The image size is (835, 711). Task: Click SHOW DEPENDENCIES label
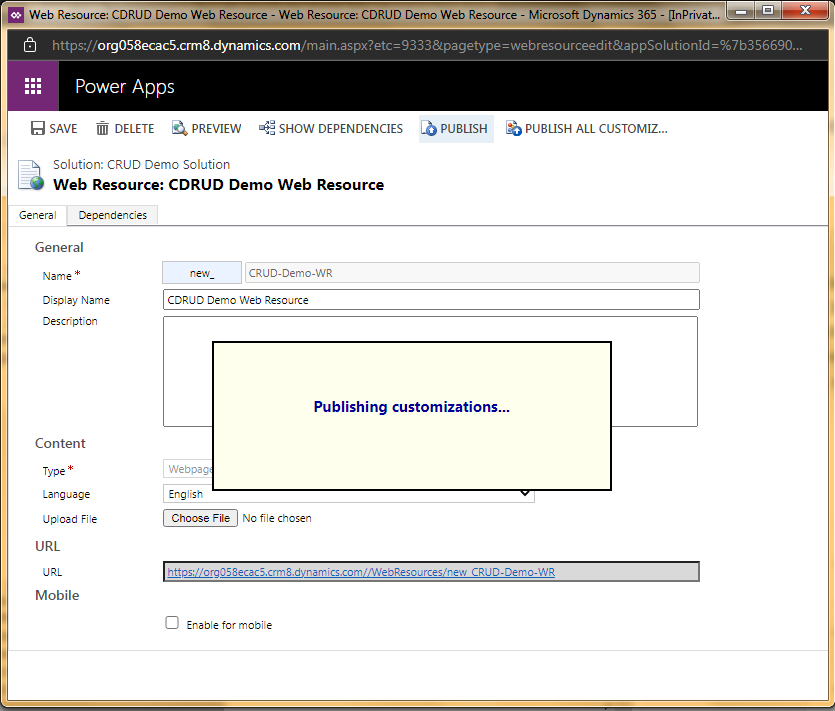click(x=341, y=129)
